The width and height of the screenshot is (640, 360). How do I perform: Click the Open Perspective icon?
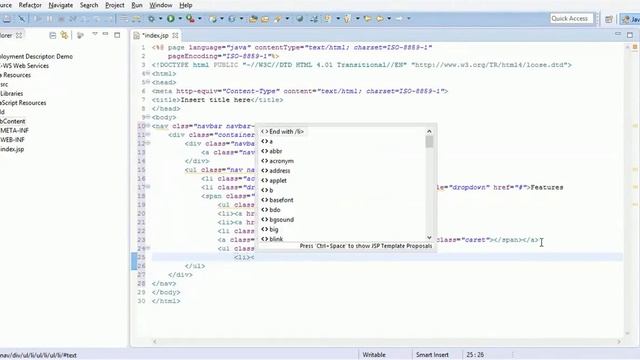tap(609, 19)
